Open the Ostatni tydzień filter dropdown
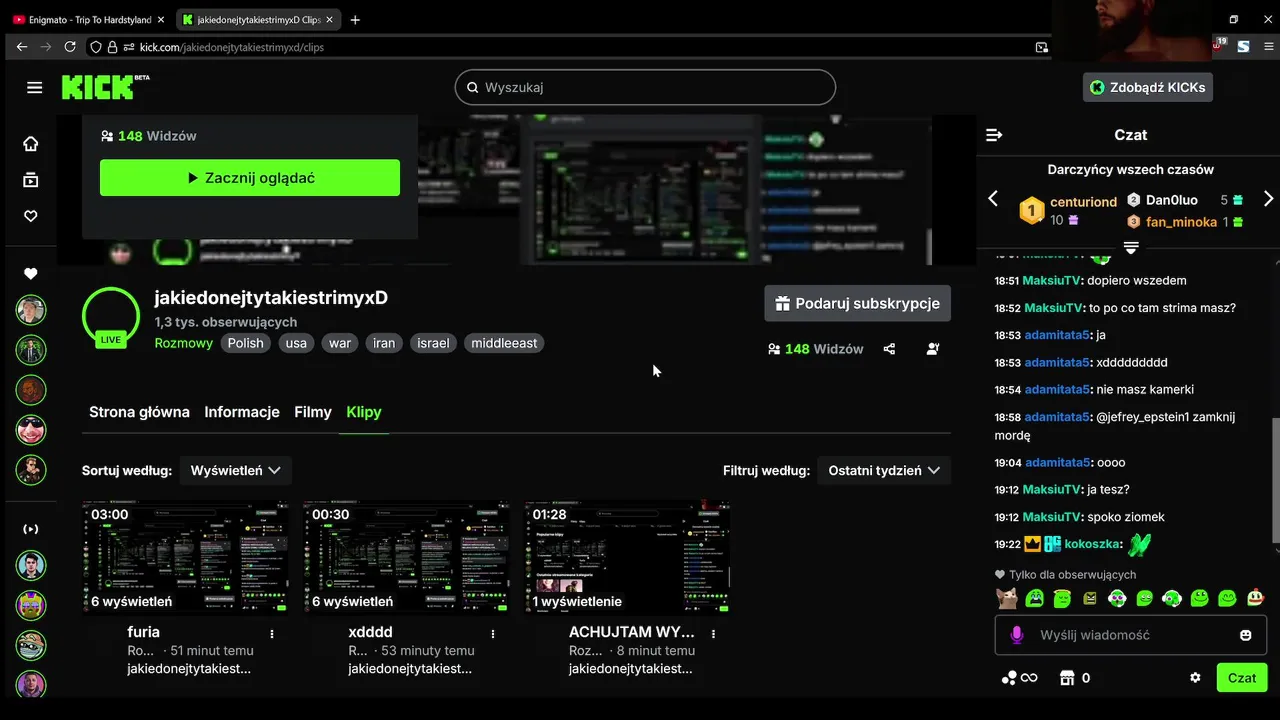 [x=883, y=470]
